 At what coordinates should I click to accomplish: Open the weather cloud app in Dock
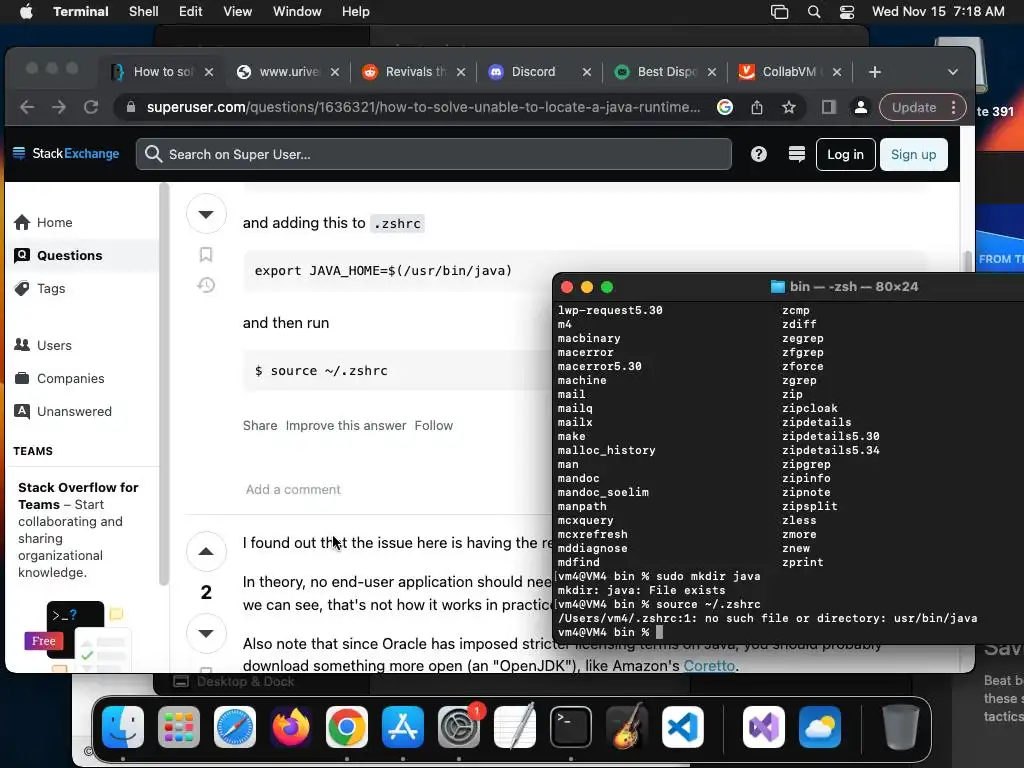click(820, 727)
